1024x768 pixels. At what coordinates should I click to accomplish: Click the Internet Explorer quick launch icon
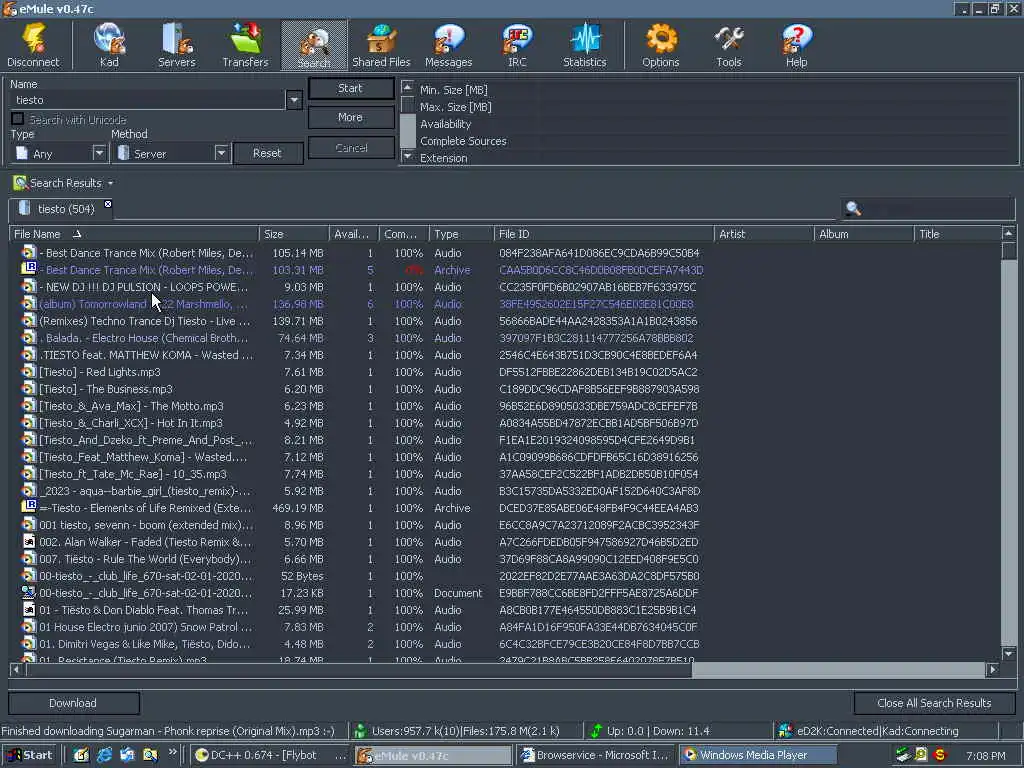click(104, 755)
